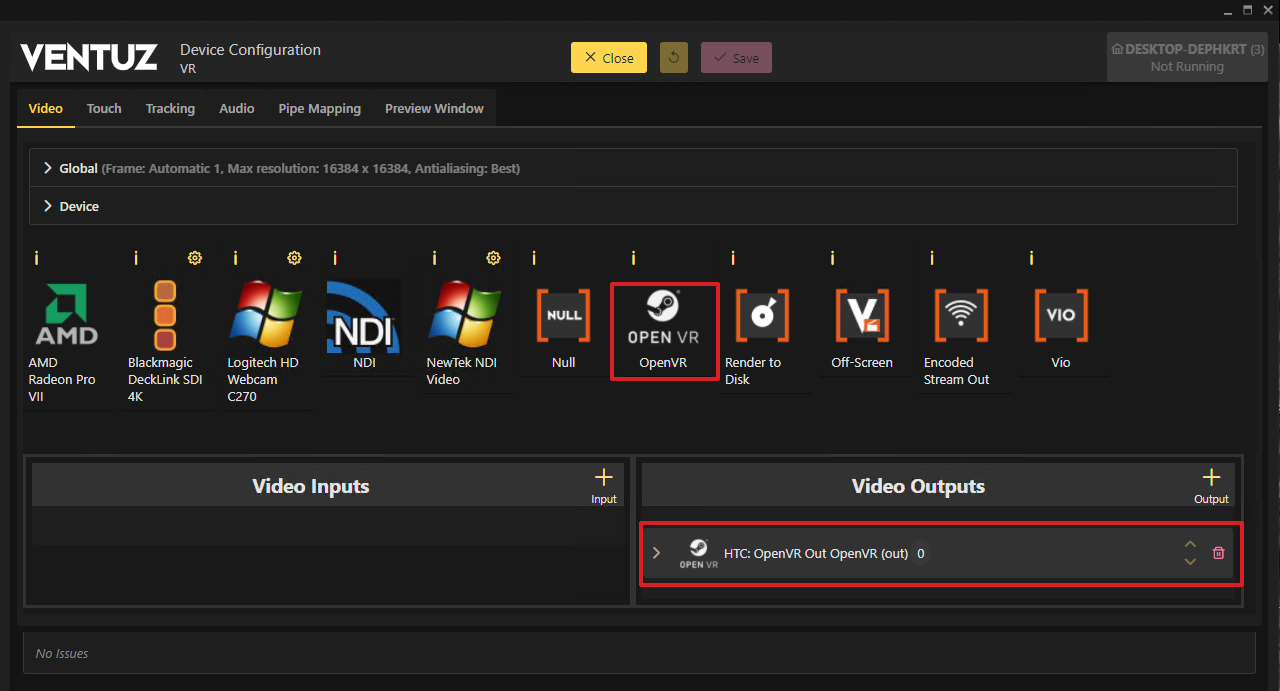Open settings gear for Blackmagic DeckLink

pyautogui.click(x=195, y=258)
